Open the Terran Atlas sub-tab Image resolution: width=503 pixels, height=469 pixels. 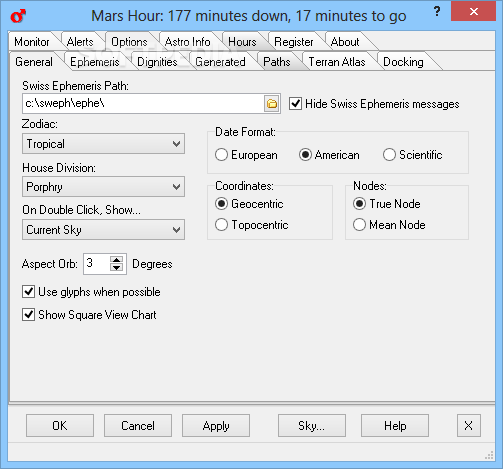[337, 62]
